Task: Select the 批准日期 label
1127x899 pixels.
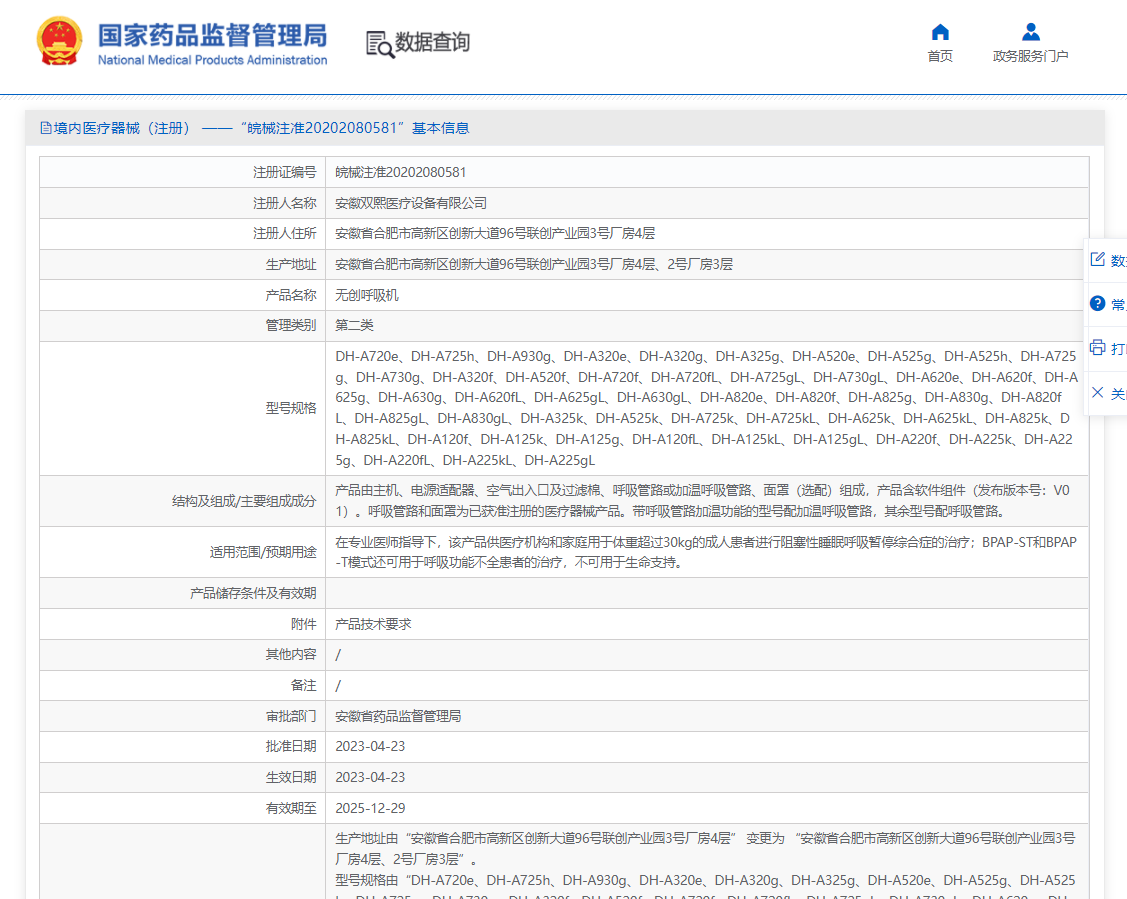Action: (x=291, y=747)
